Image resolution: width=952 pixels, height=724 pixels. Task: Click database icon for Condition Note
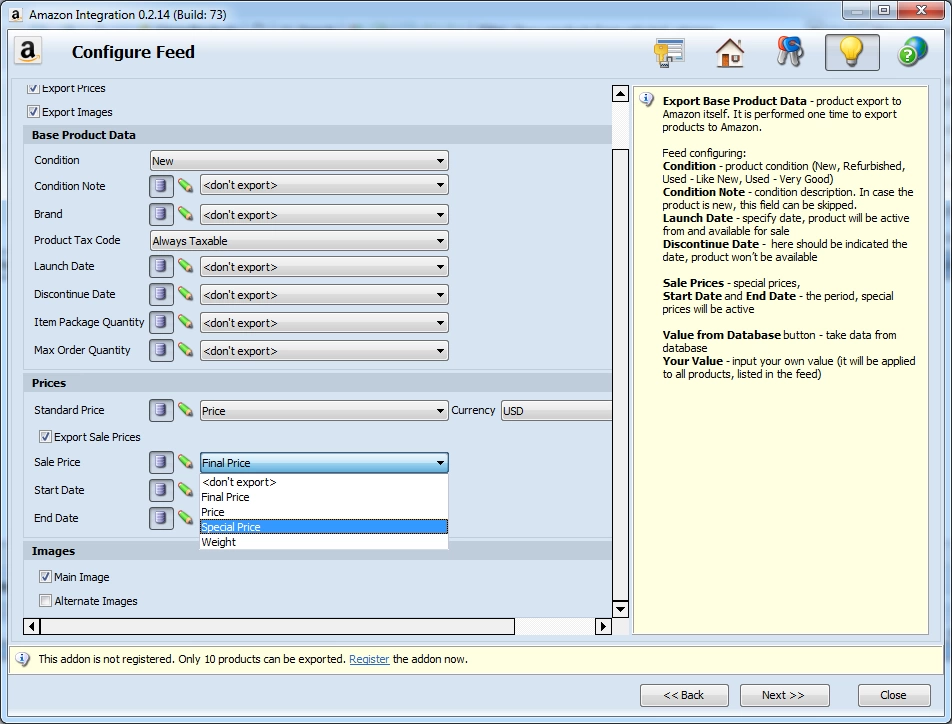[161, 185]
